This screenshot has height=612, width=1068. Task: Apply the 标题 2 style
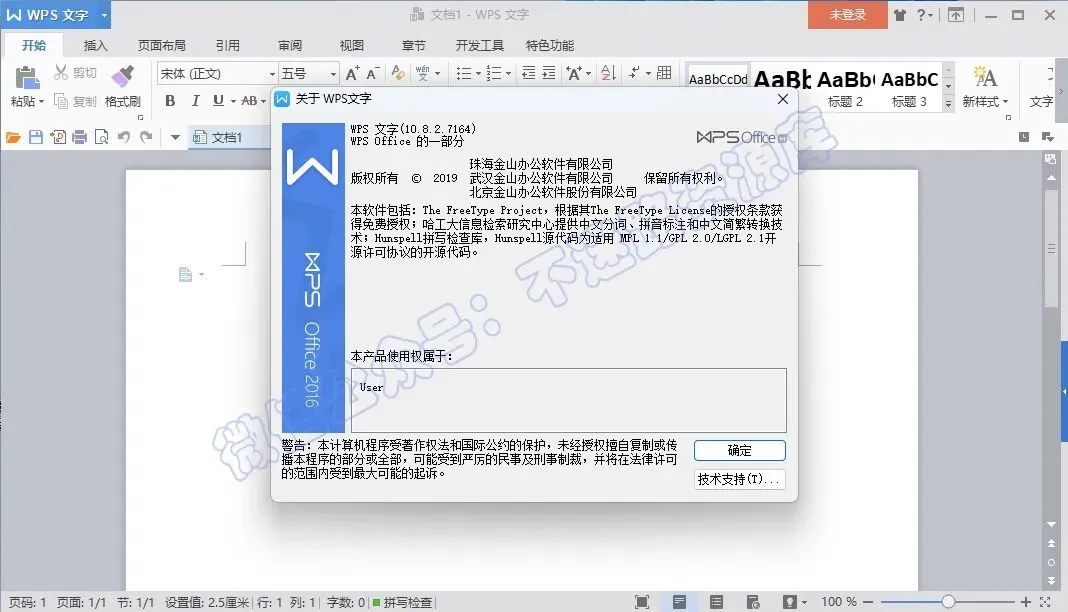[845, 88]
